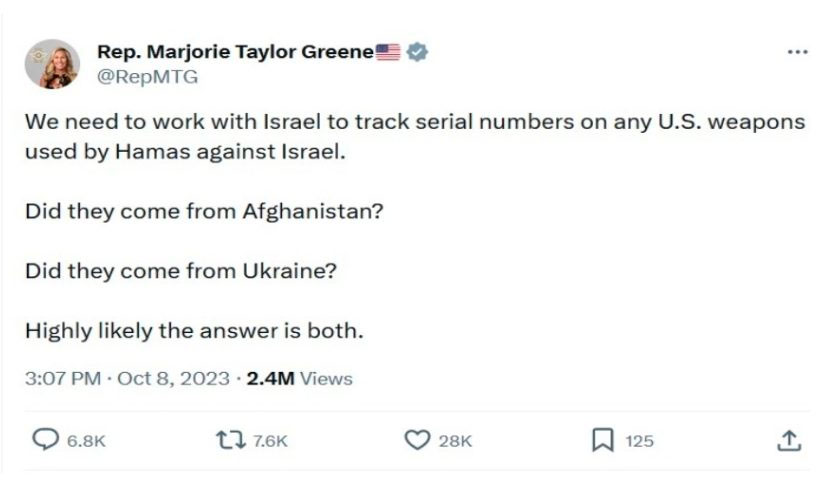Viewport: 816px width, 481px height.
Task: Repost the tweet using the retweet icon
Action: tap(229, 440)
